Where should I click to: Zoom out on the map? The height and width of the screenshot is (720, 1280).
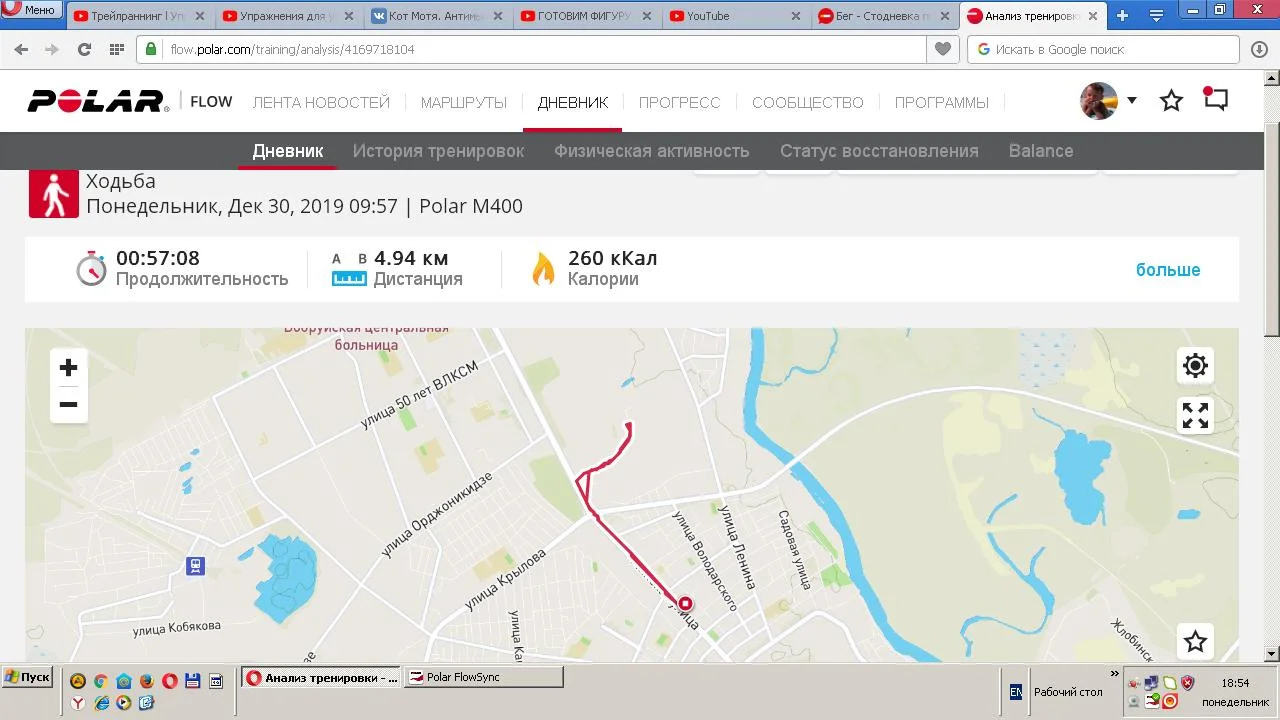pyautogui.click(x=68, y=404)
